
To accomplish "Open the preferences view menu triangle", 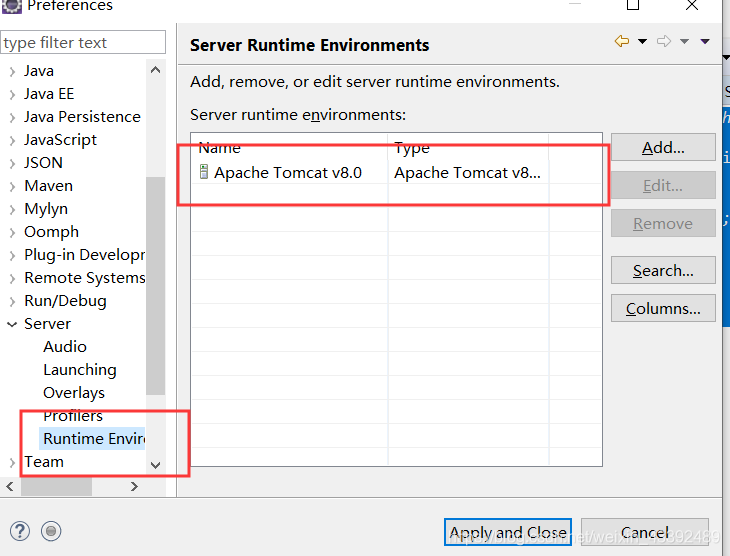I will 705,41.
